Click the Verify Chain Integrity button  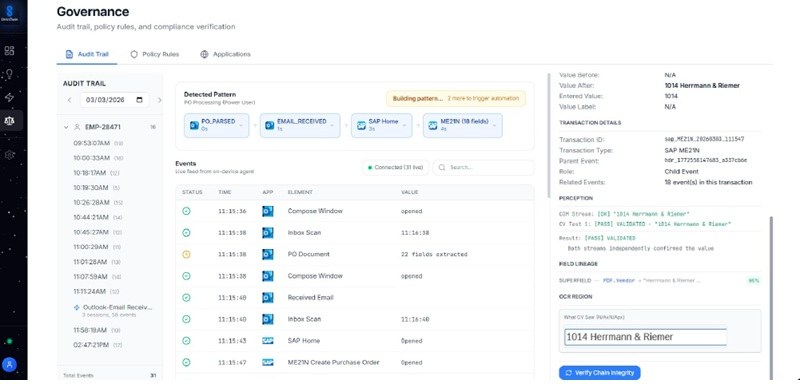tap(599, 373)
